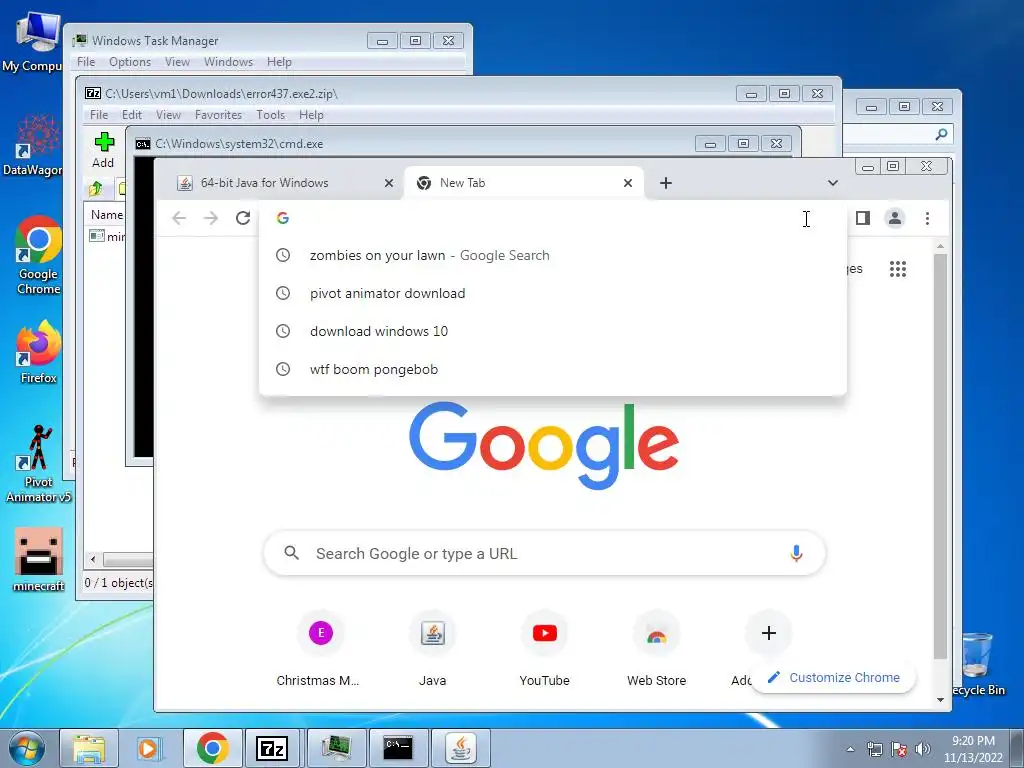Open the Pivot Animator v5 shortcut
The width and height of the screenshot is (1024, 768).
pos(38,464)
